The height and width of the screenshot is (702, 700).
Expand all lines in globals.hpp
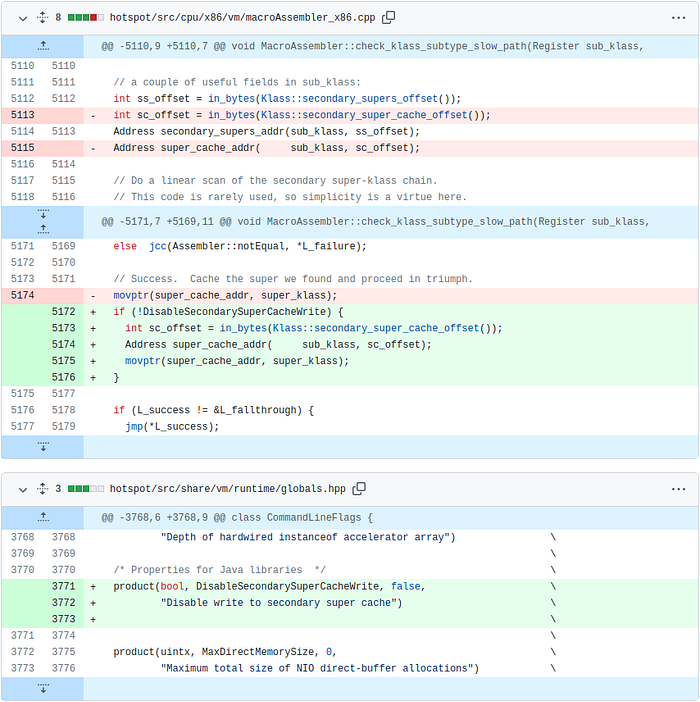click(x=43, y=489)
